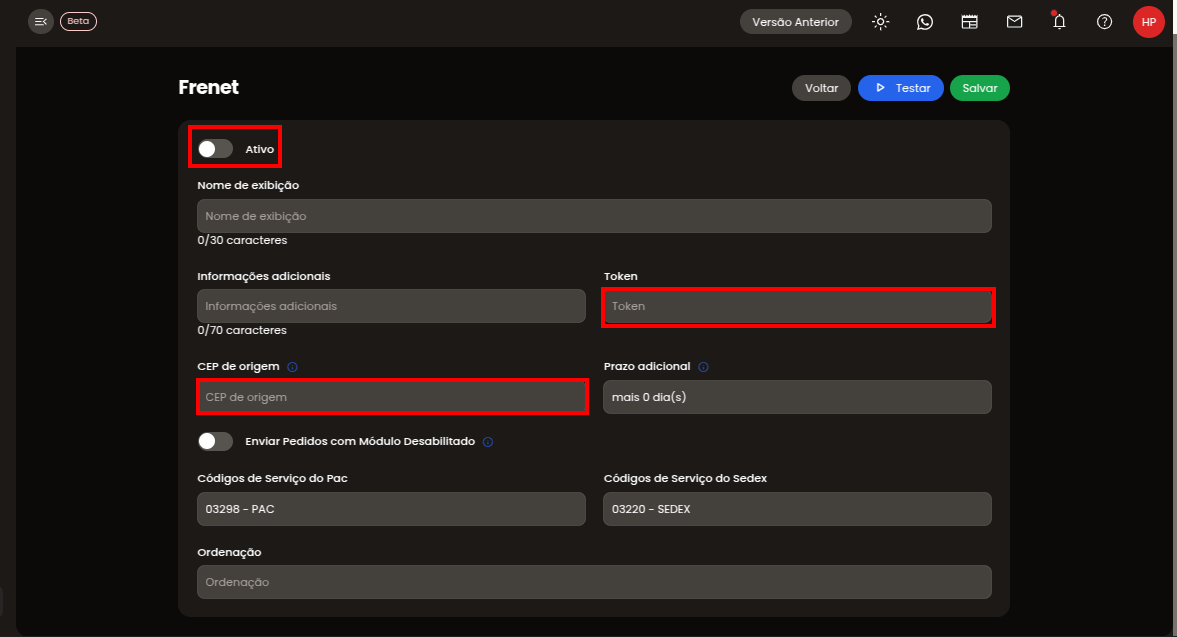Screen dimensions: 1177x637
Task: Toggle Enviar Pedidos com Módulo Desabilitado
Action: pos(215,441)
